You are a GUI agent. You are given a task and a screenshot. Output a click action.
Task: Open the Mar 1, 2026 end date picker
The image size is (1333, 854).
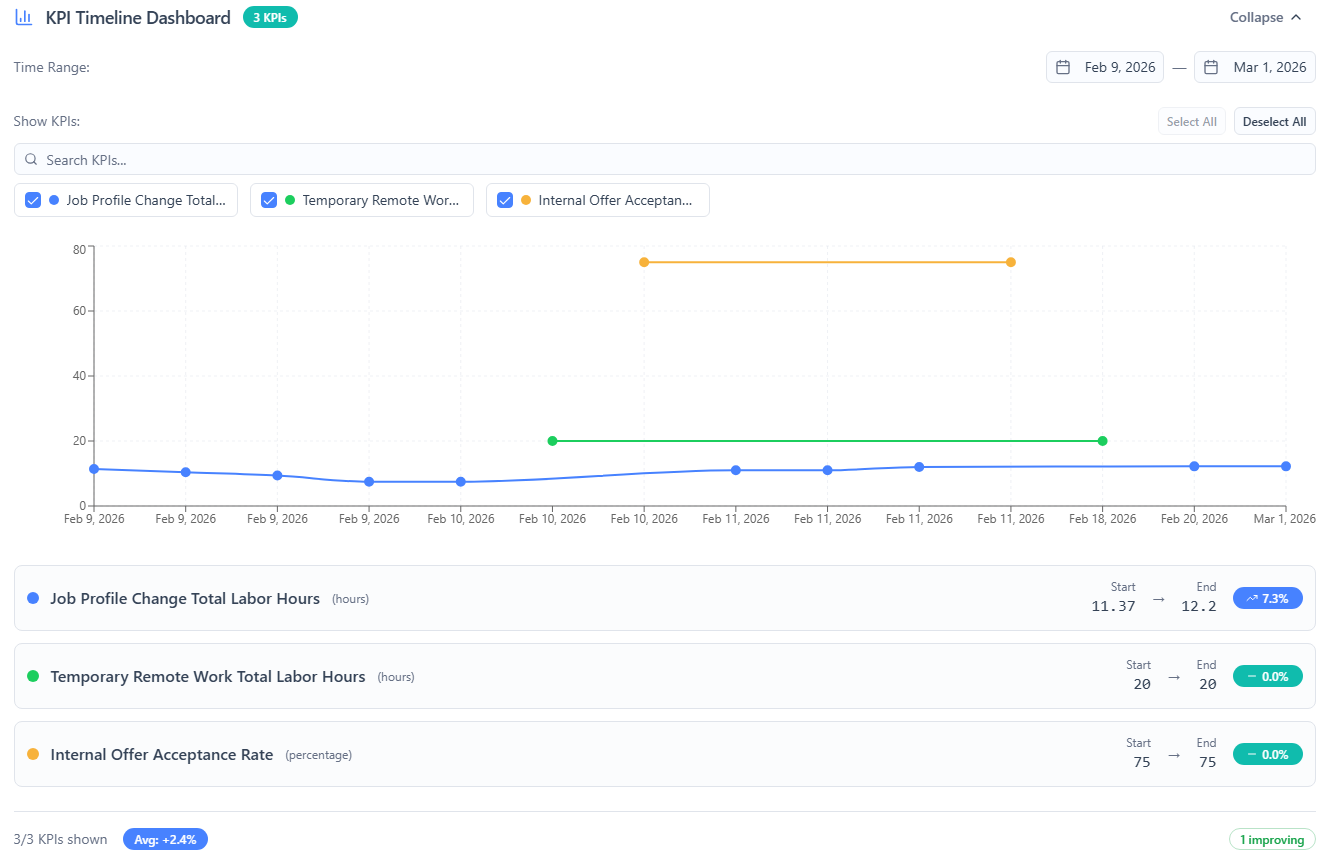coord(1254,66)
